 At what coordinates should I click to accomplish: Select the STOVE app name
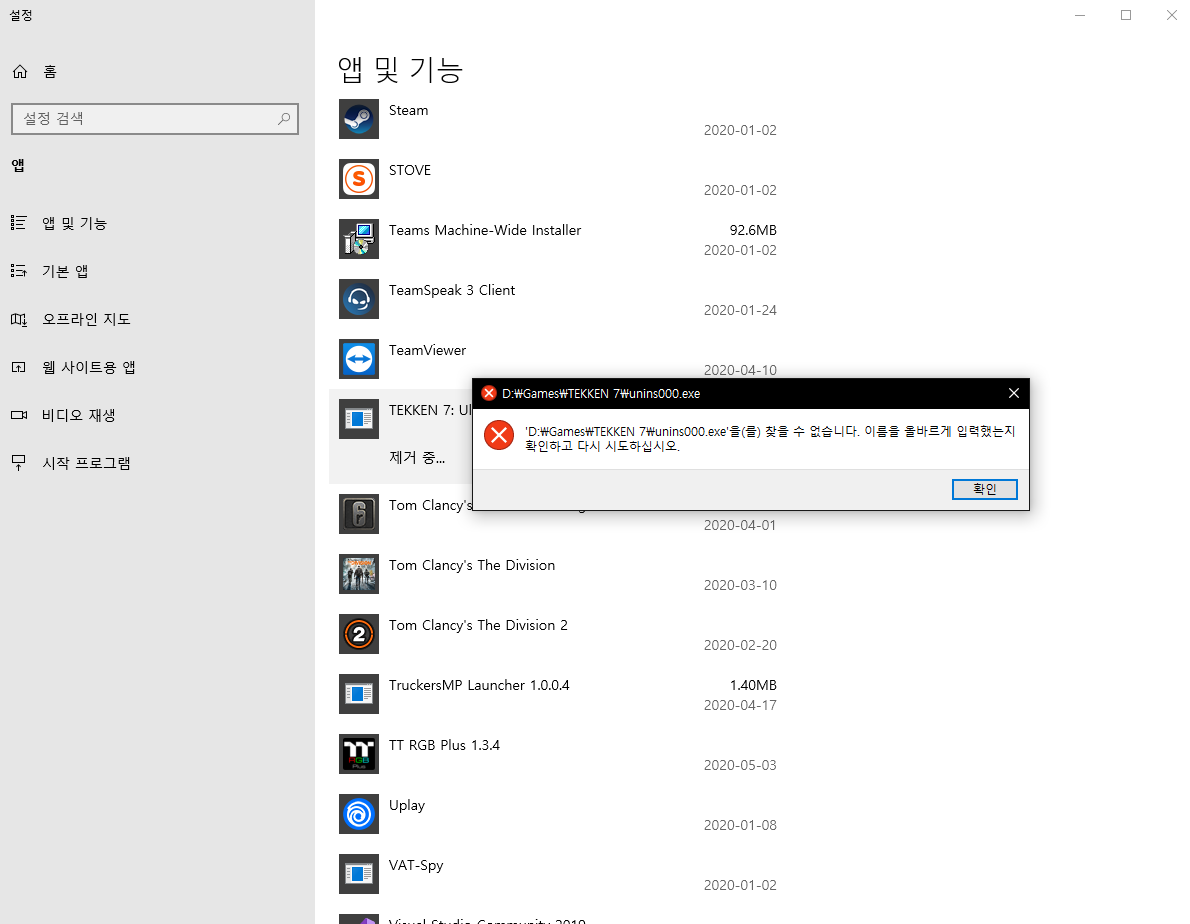(x=410, y=170)
